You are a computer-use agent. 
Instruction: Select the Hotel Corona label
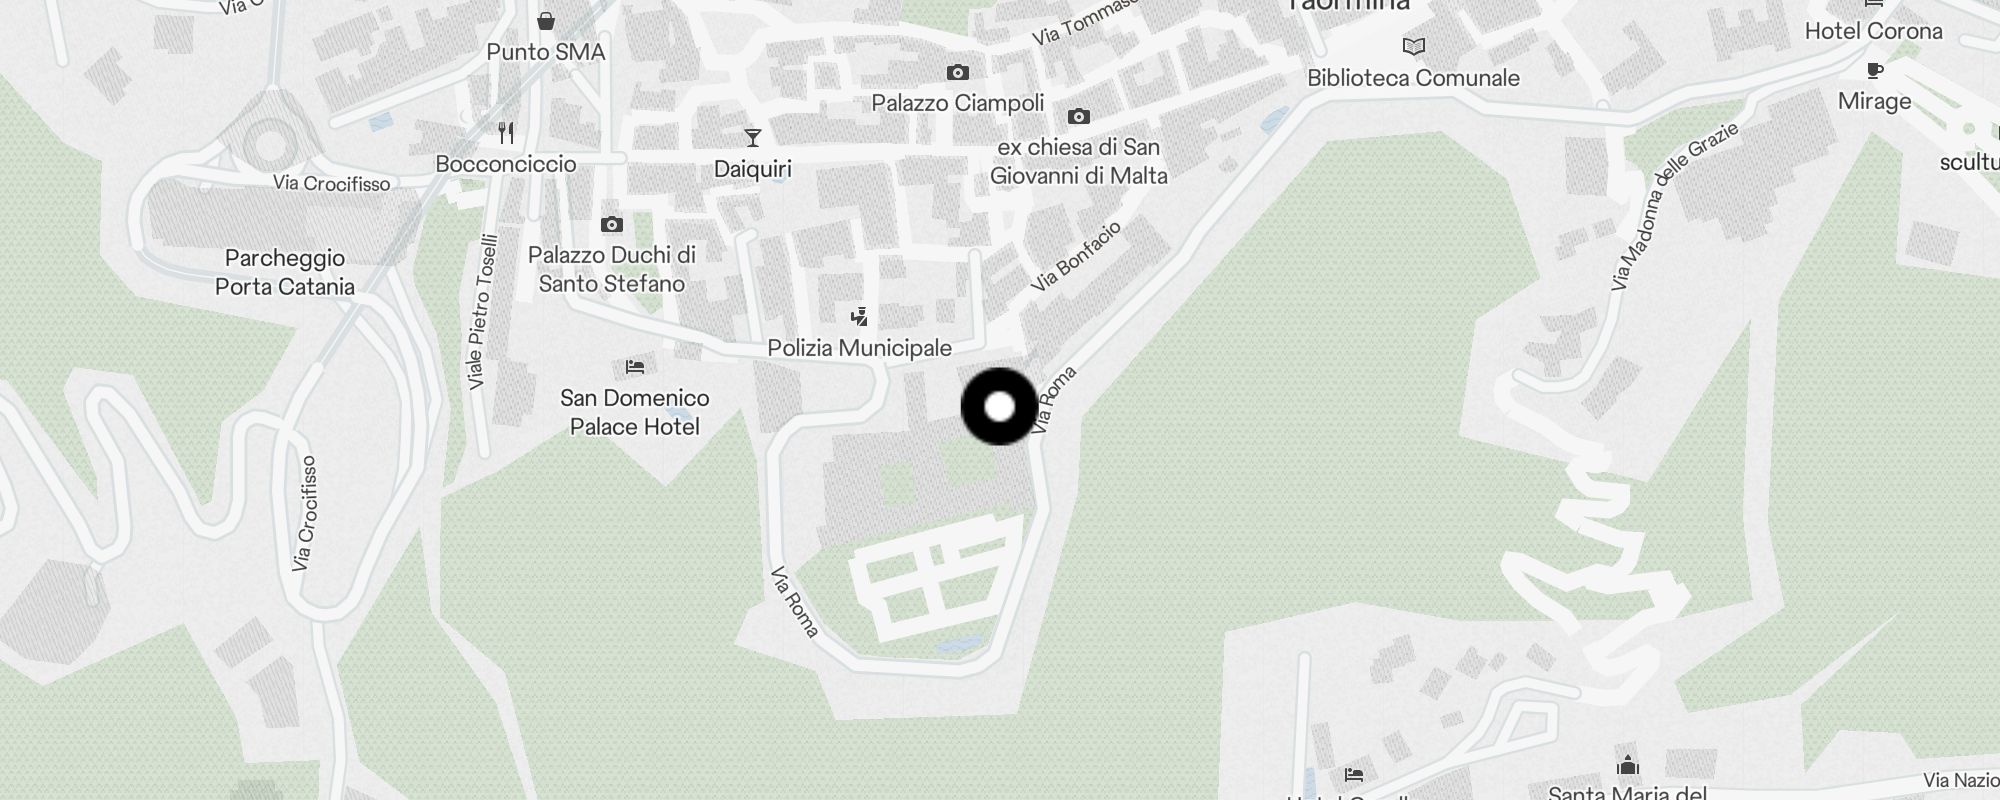tap(1874, 31)
